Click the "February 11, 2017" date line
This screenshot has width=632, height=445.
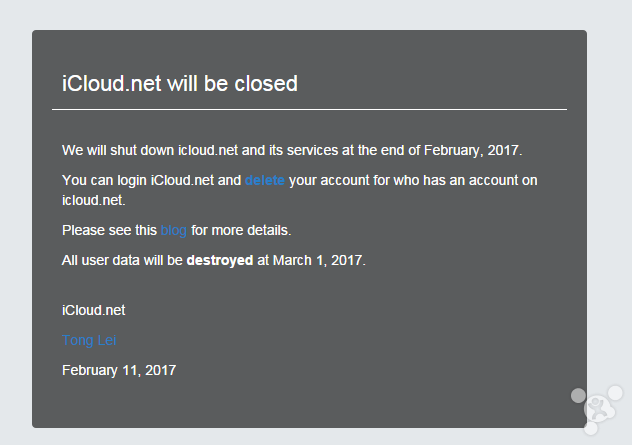click(x=119, y=370)
